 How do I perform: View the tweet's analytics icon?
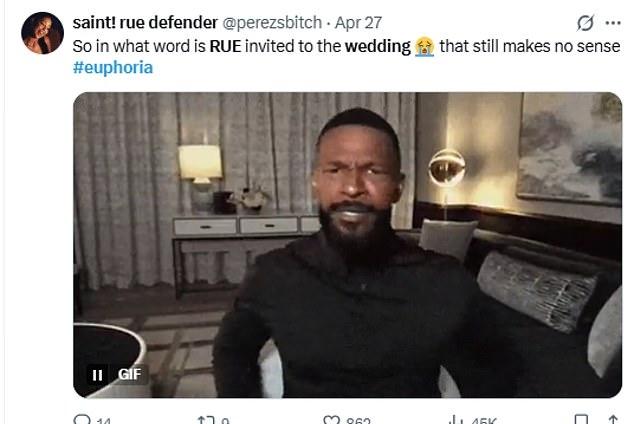(454, 419)
